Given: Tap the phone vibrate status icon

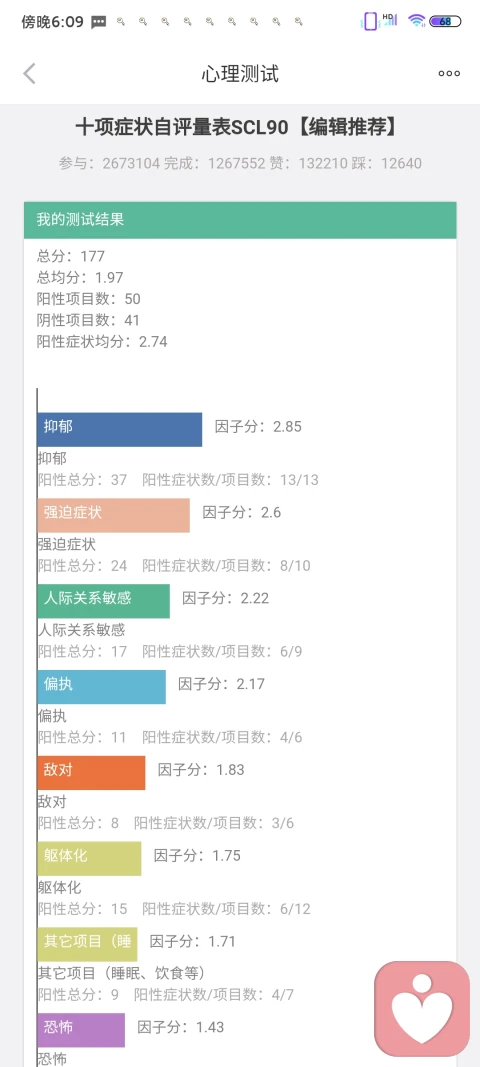Looking at the screenshot, I should [x=370, y=21].
